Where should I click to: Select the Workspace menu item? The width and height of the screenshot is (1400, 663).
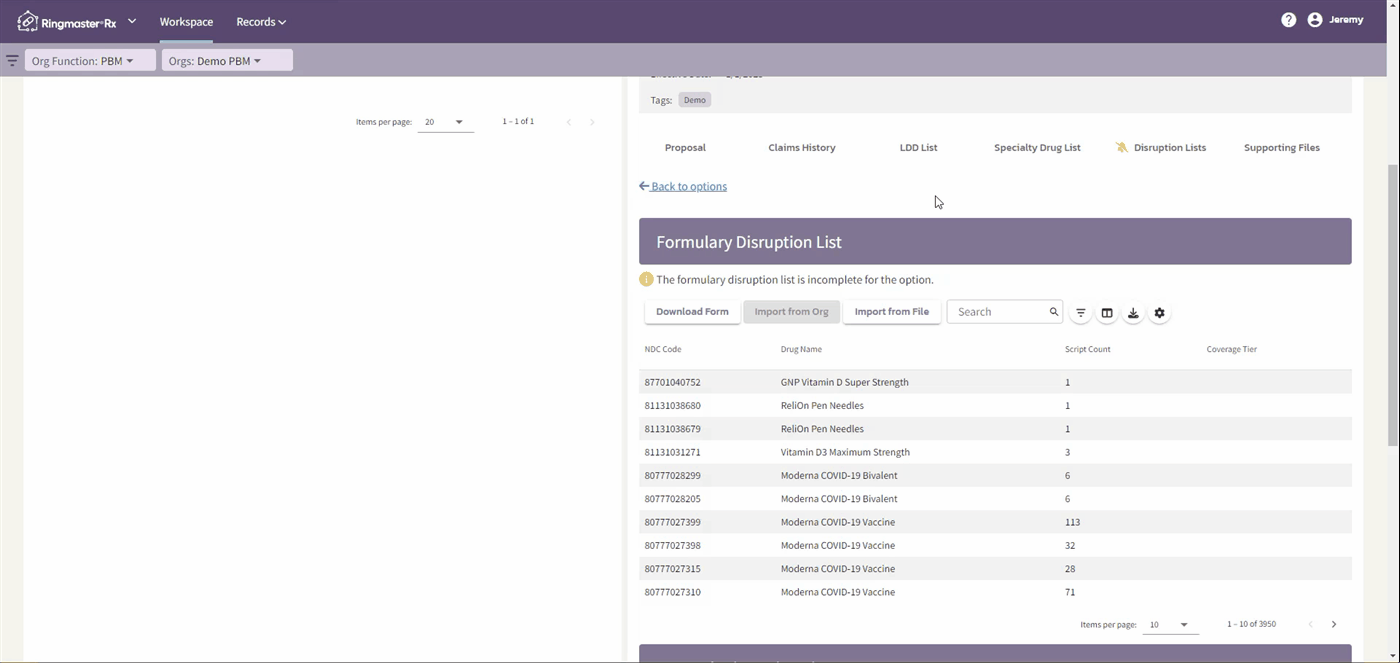pyautogui.click(x=186, y=22)
